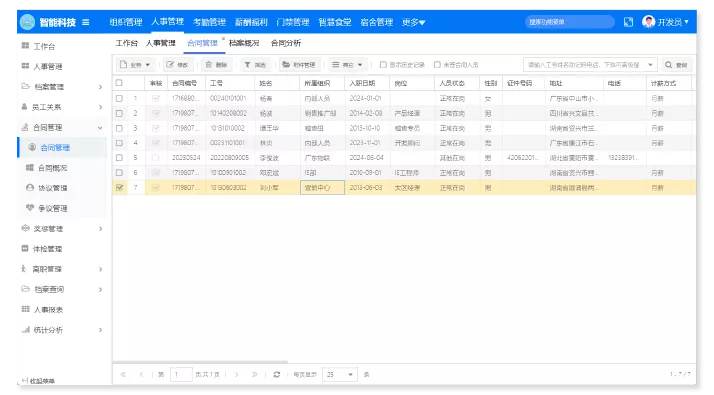
Task: Open 门禁管理 in the top navigation
Action: pyautogui.click(x=293, y=22)
